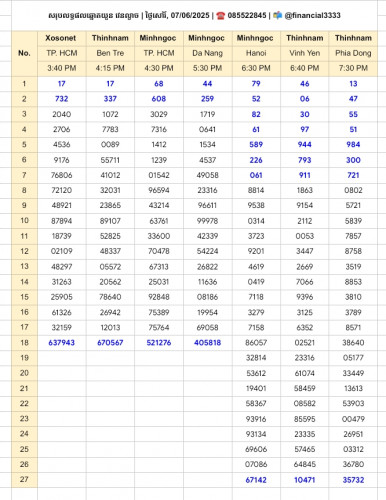Select cell with value 637943
386x500 pixels.
tap(62, 343)
